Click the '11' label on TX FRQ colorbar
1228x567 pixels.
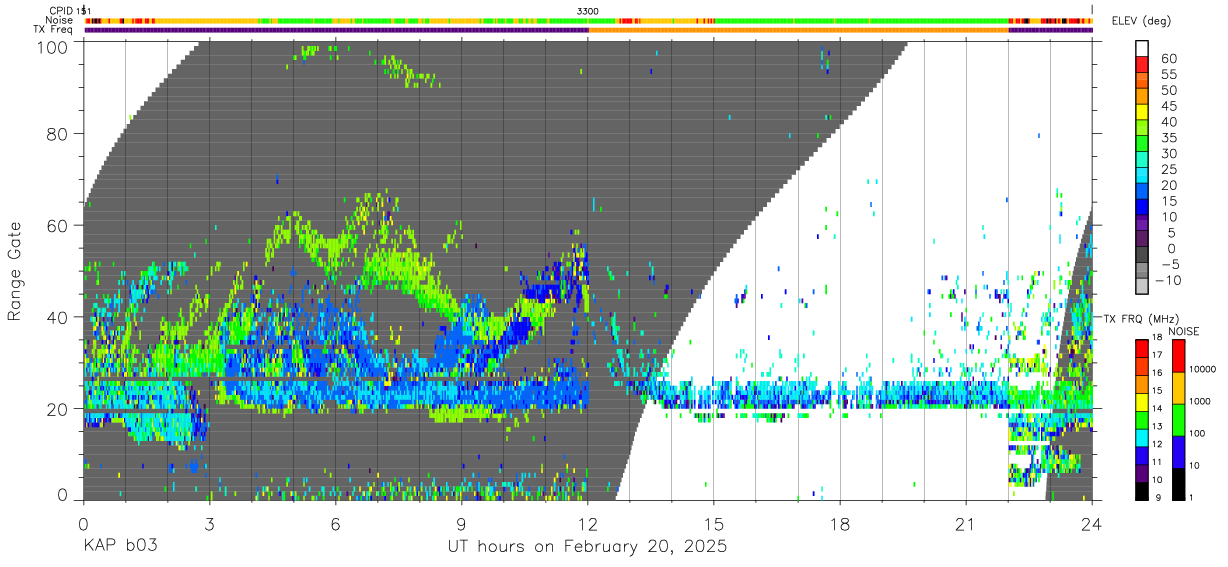[x=1157, y=462]
